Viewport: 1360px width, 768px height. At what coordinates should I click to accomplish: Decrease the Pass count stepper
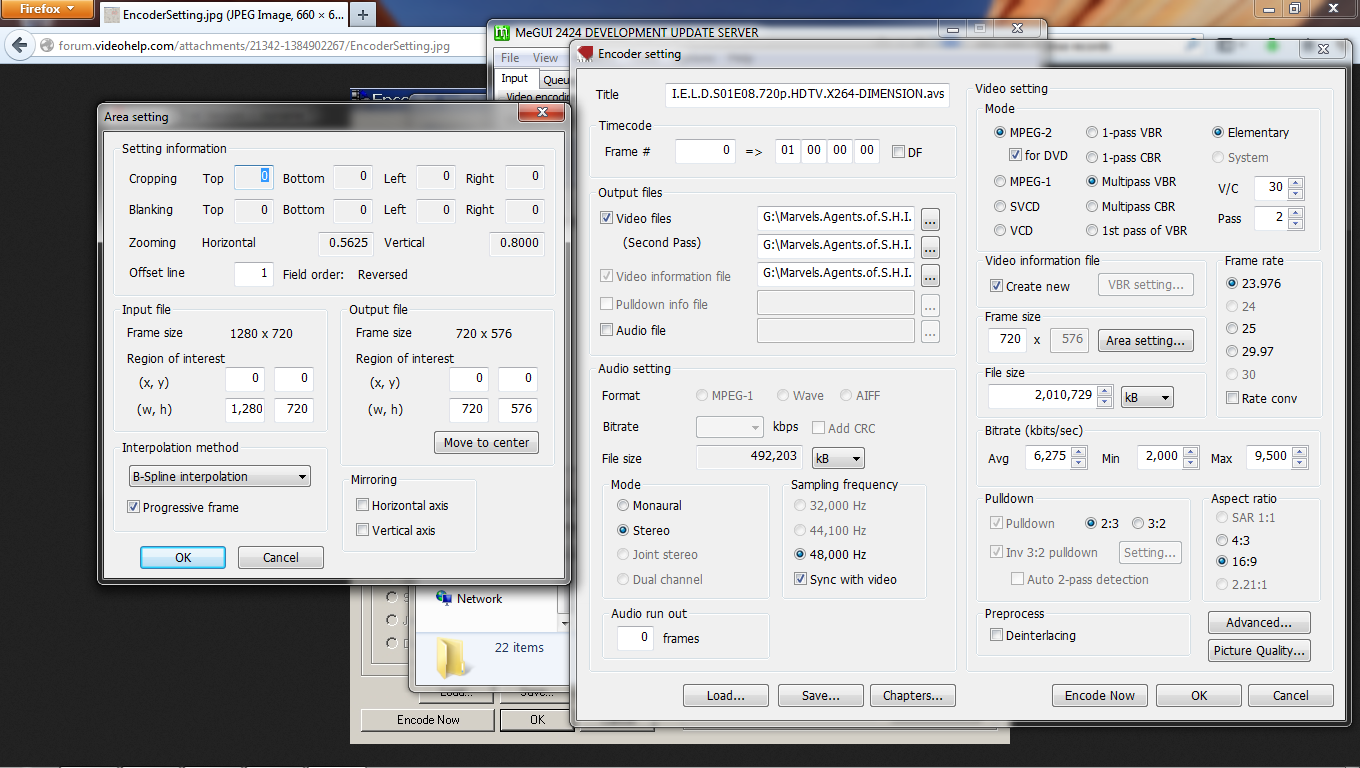coord(1296,223)
